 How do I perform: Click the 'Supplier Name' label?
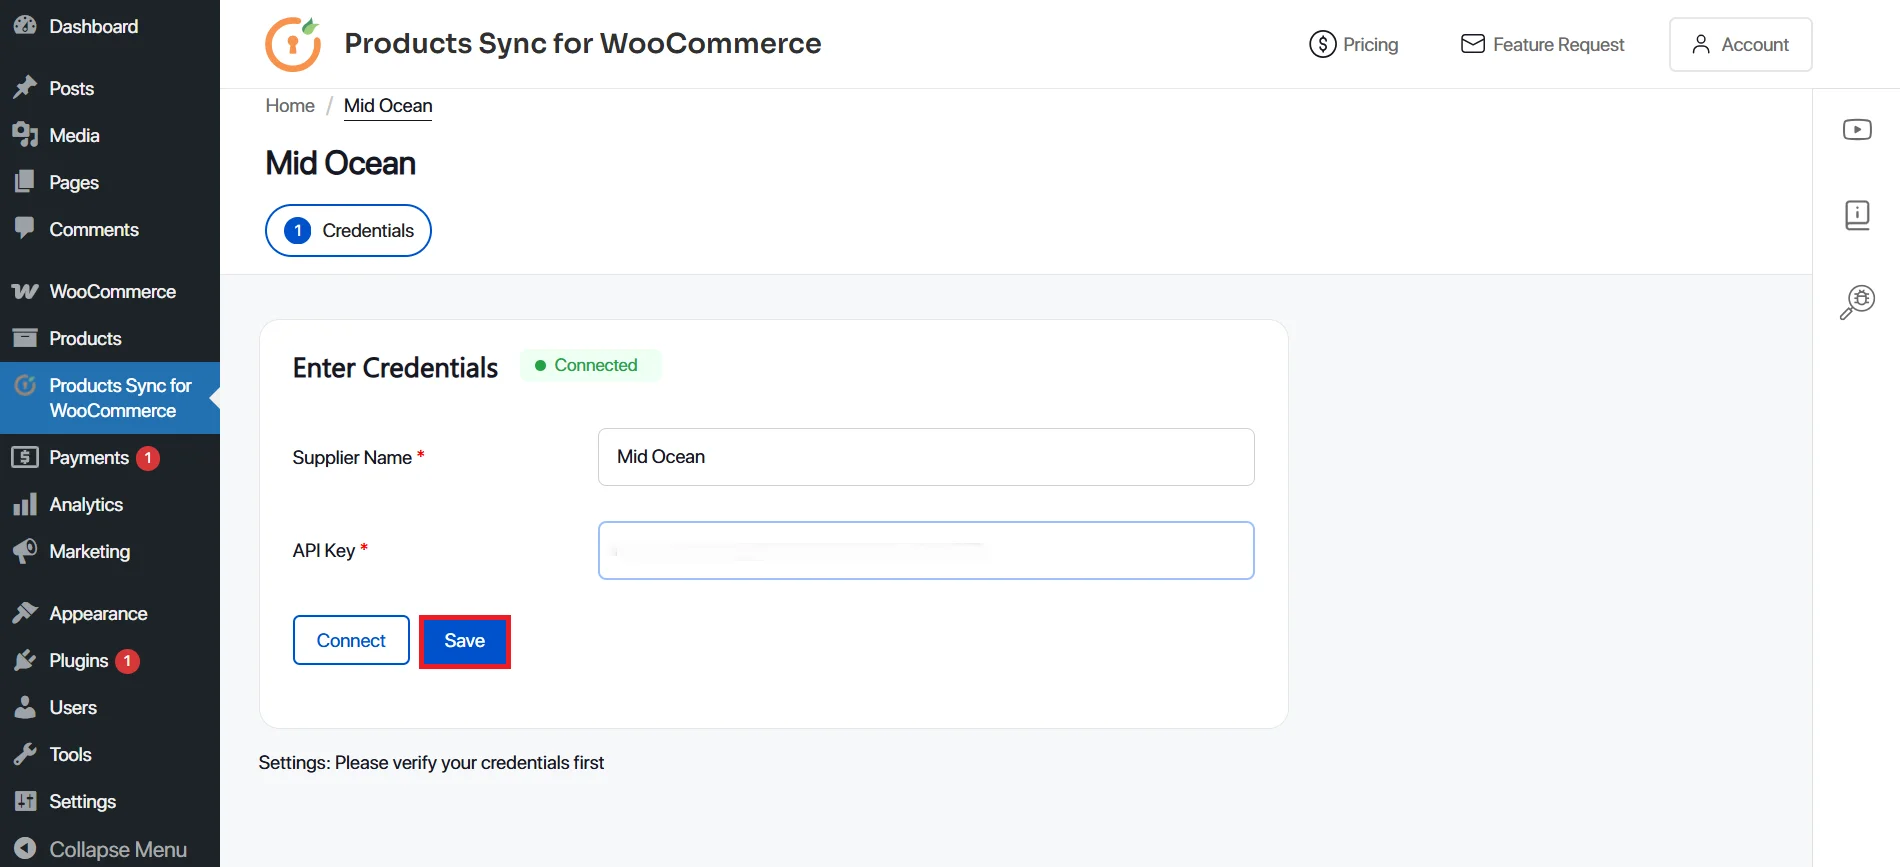click(x=352, y=458)
